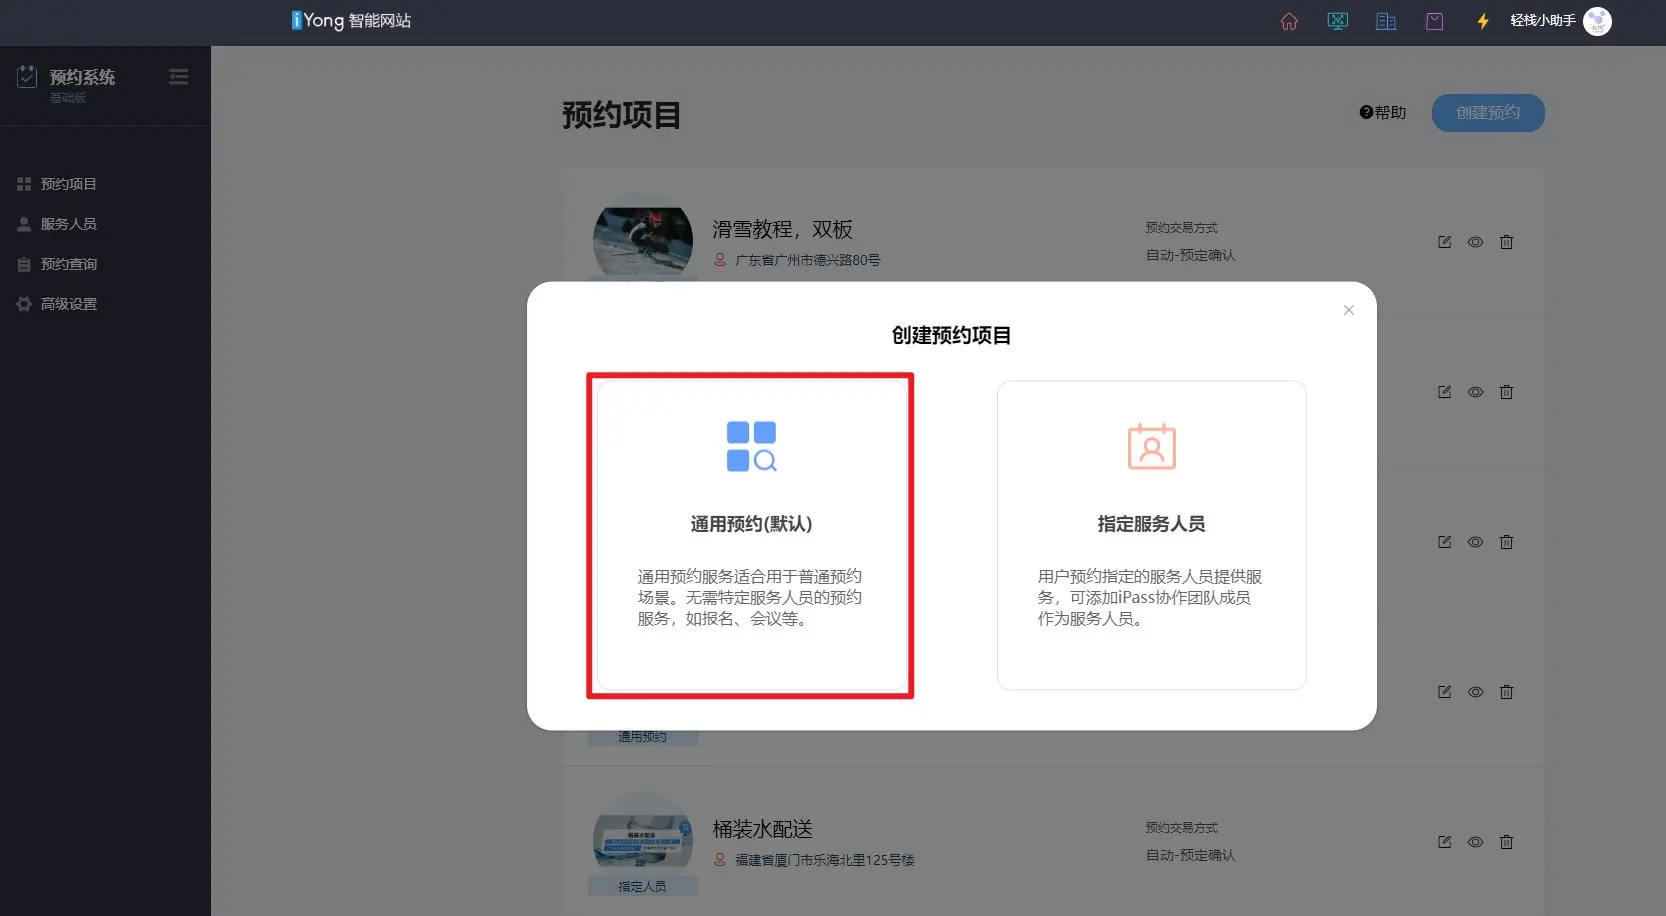Close the 创建预约项目 dialog
The height and width of the screenshot is (916, 1666).
(x=1348, y=310)
